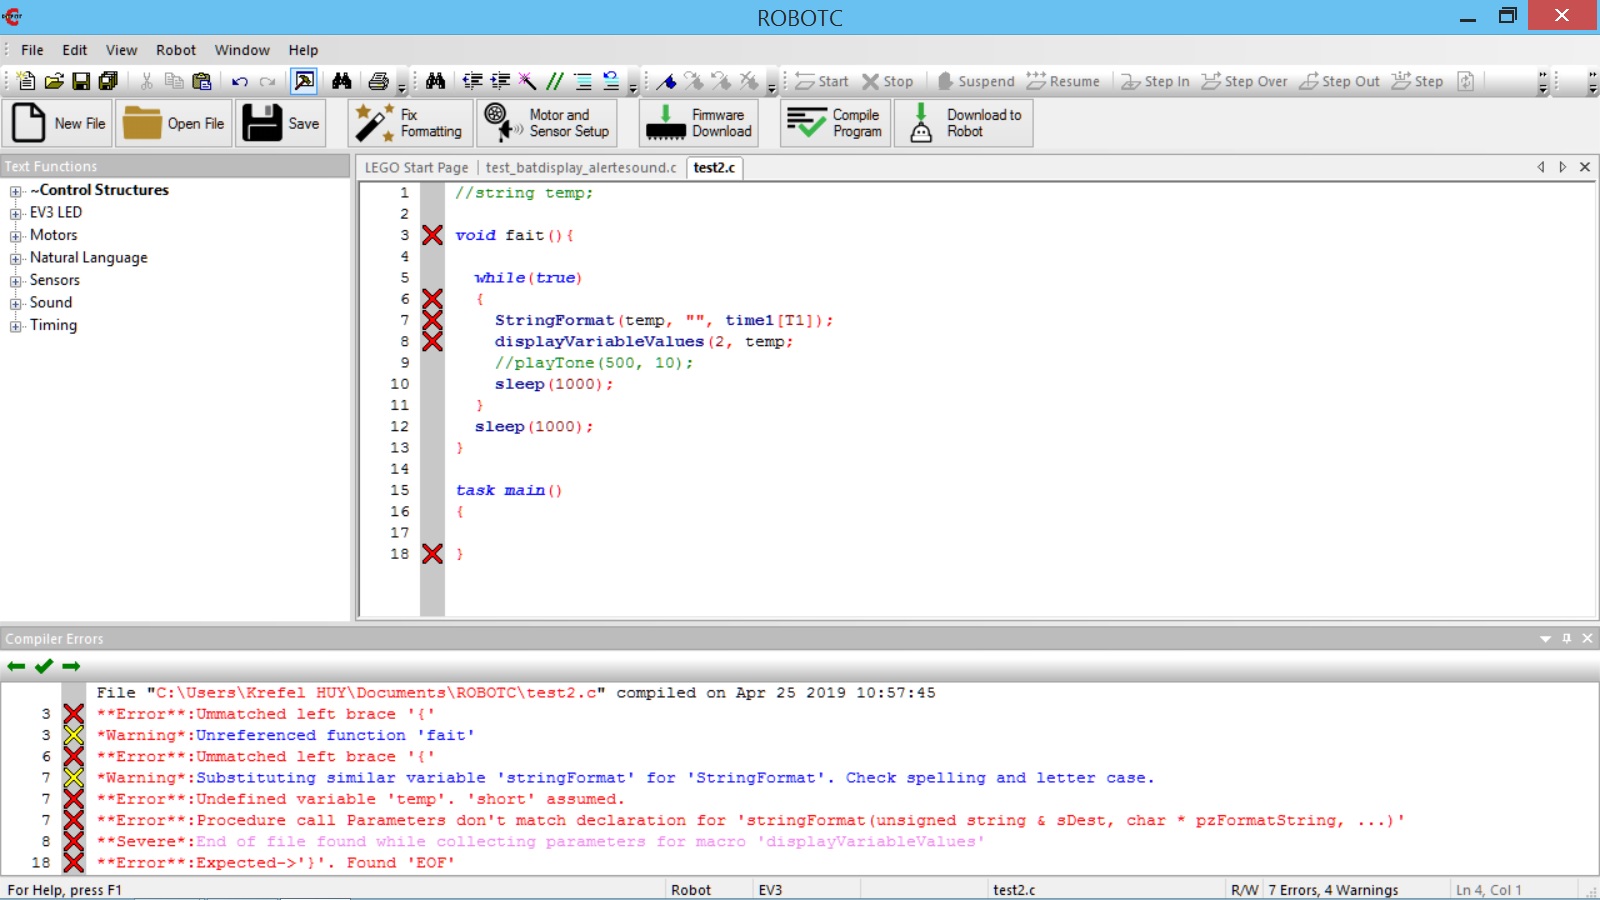Click the green double-slash comment icon
The height and width of the screenshot is (900, 1600).
pyautogui.click(x=555, y=81)
